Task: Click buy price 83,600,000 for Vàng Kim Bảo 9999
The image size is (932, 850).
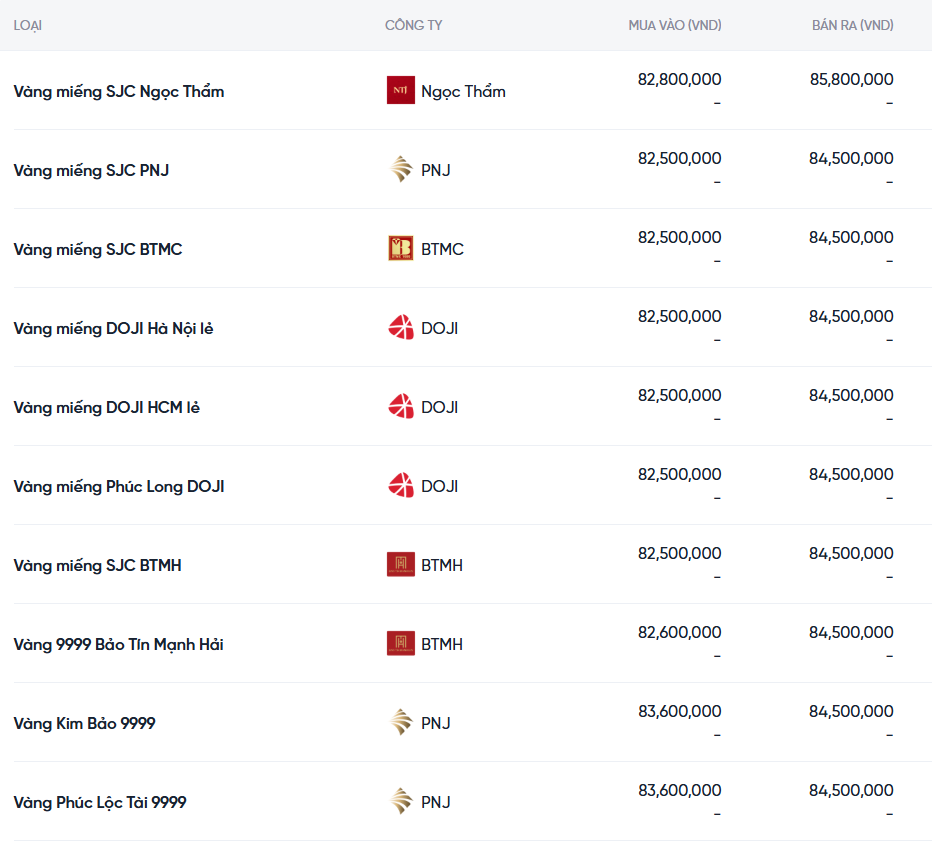Action: 679,712
